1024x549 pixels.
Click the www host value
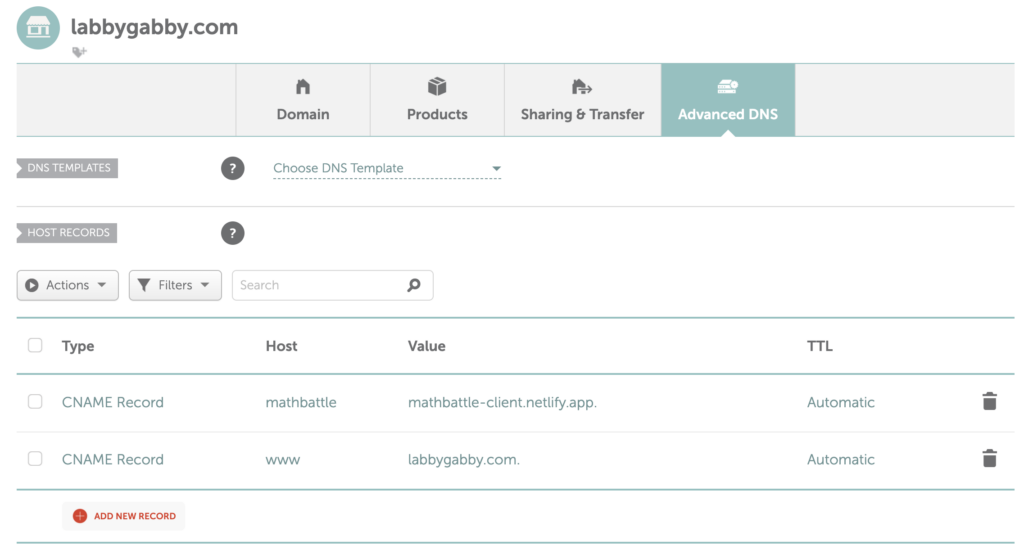point(283,460)
